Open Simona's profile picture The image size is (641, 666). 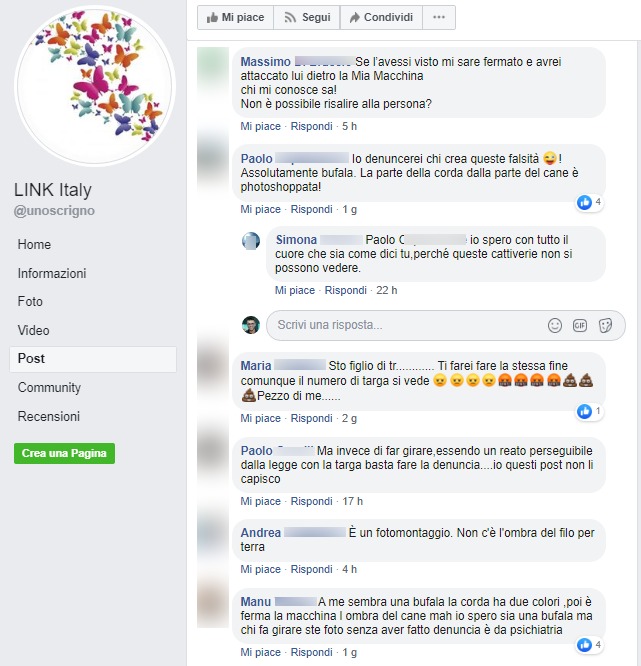pos(251,241)
